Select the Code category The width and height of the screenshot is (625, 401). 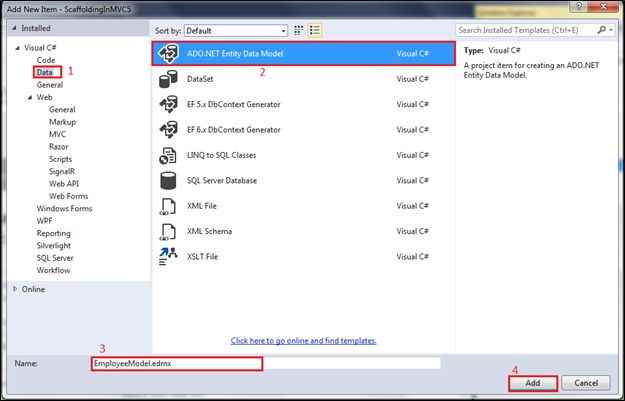click(46, 60)
